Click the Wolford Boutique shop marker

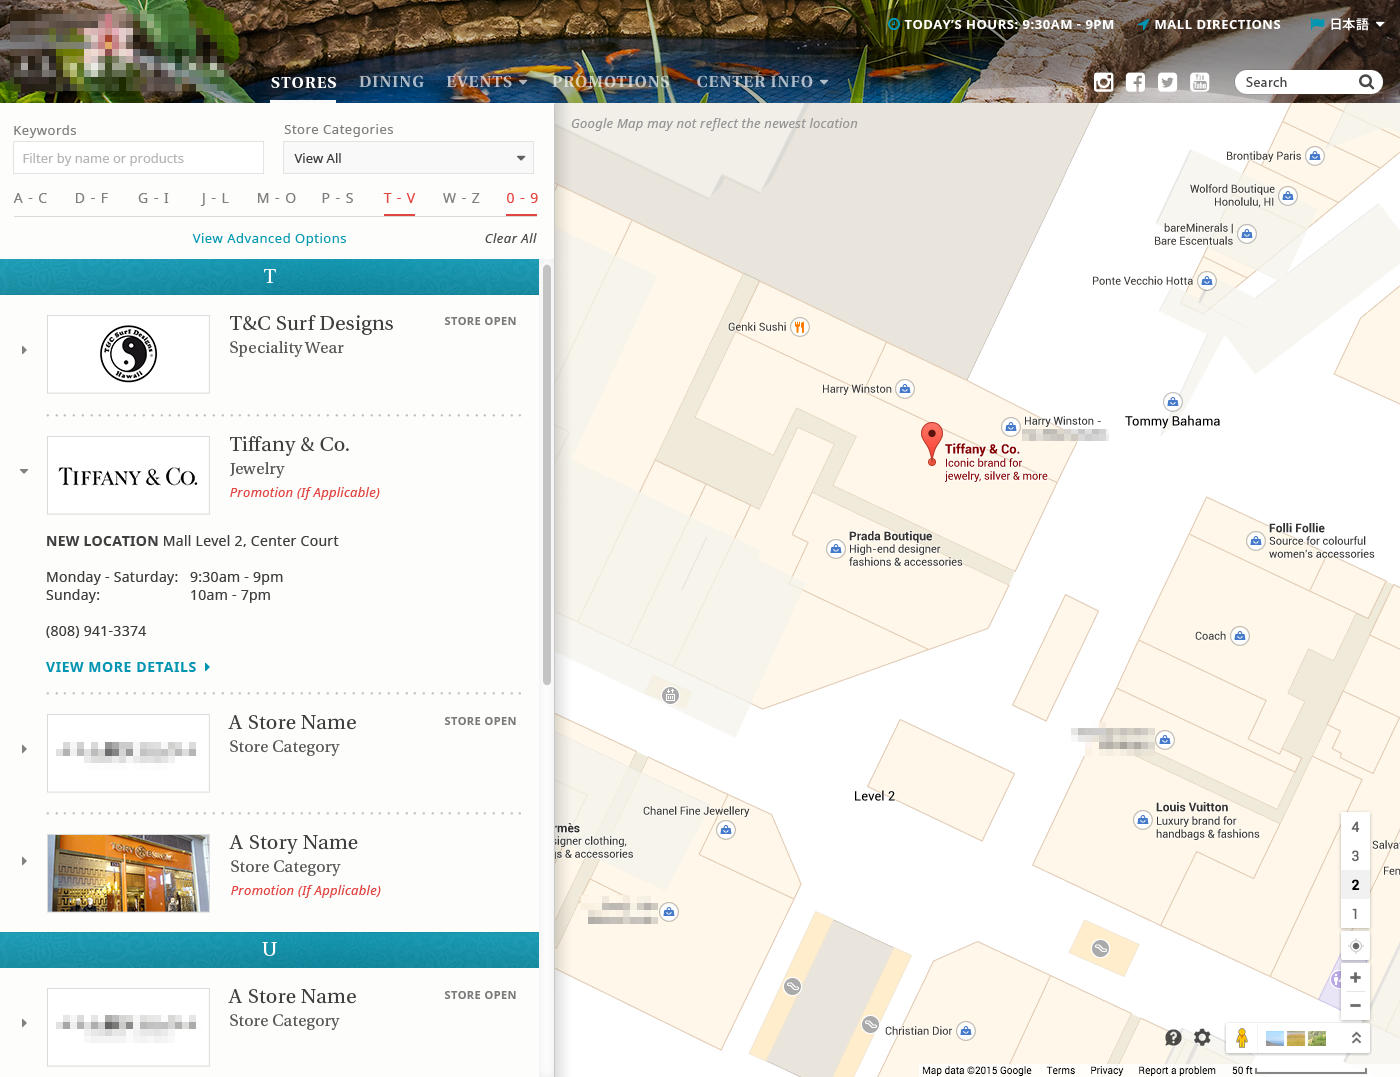pos(1288,196)
